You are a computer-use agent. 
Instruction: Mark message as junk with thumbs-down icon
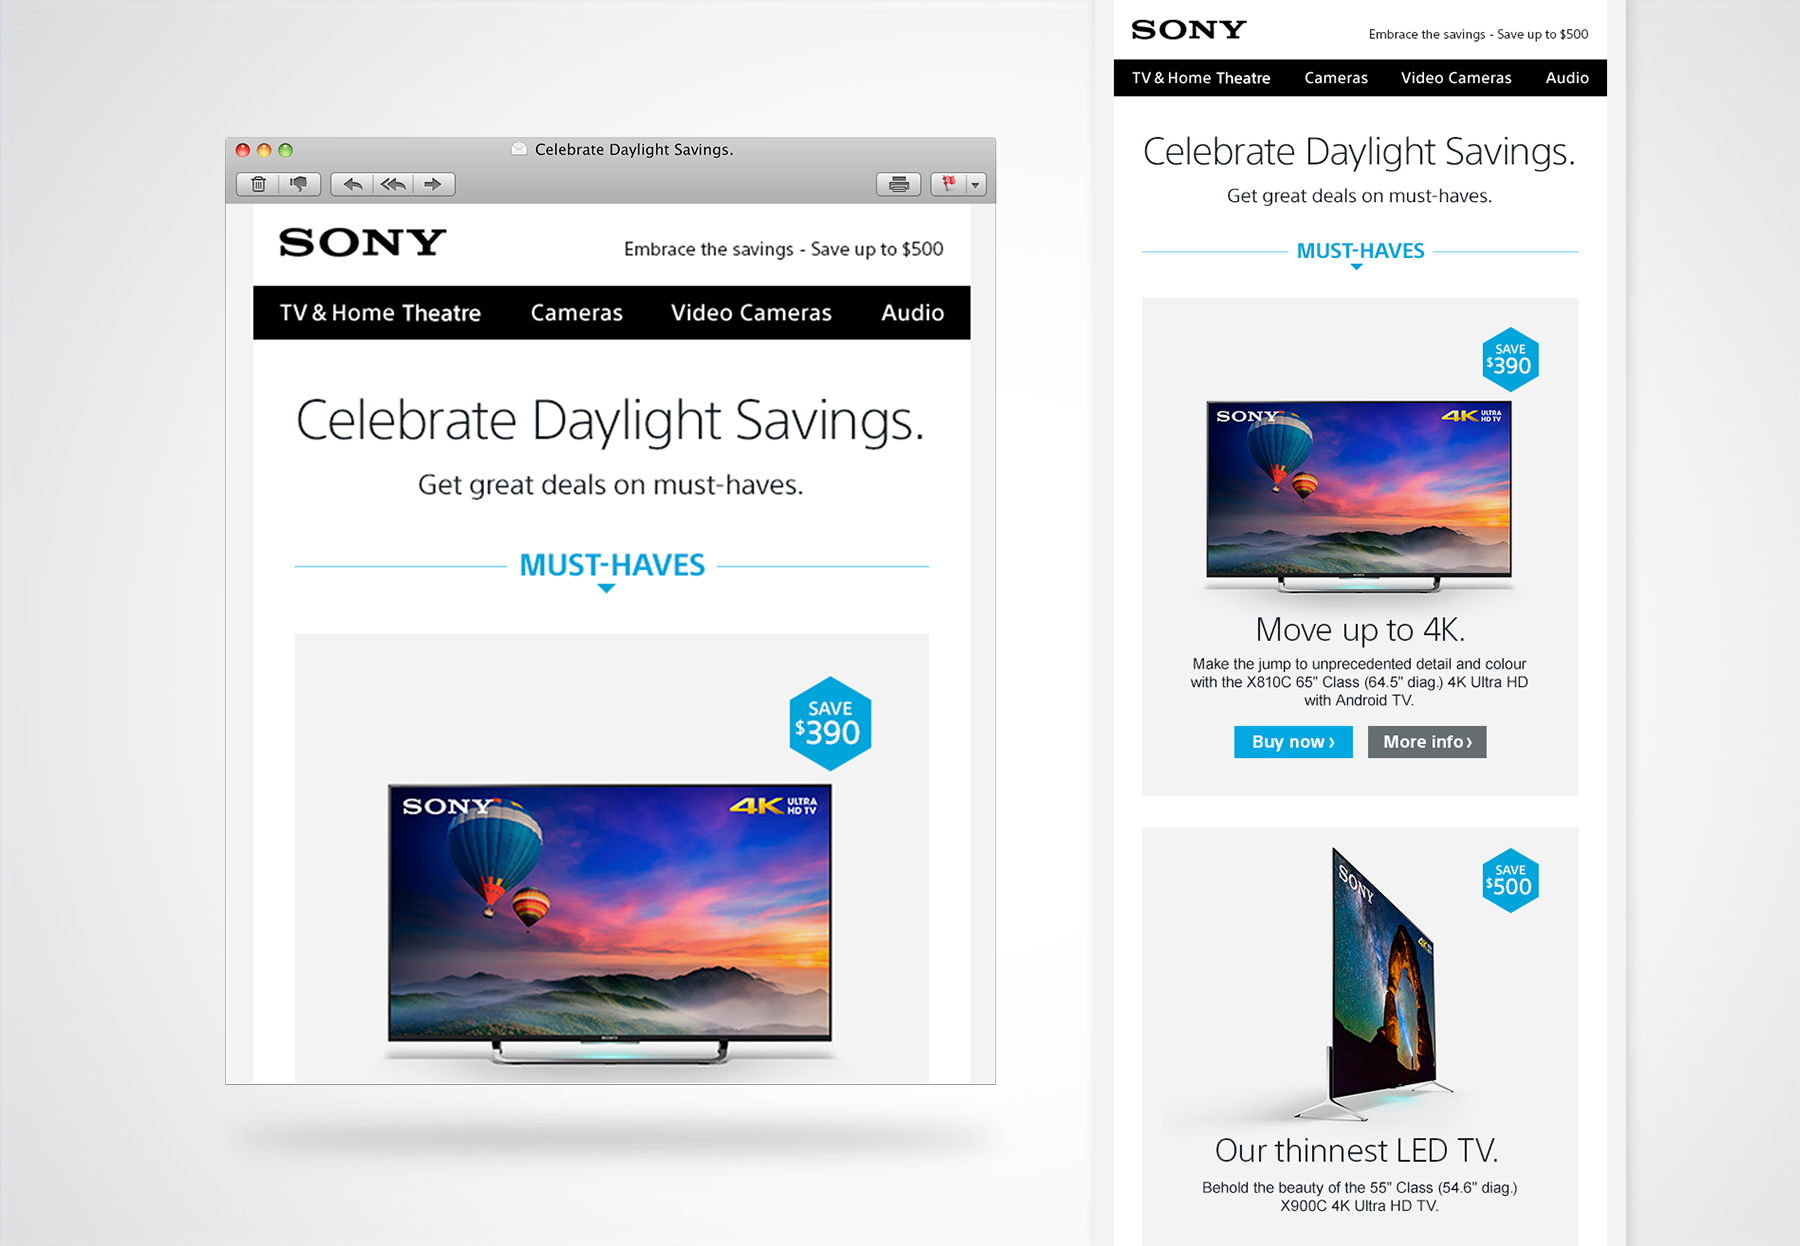[299, 184]
